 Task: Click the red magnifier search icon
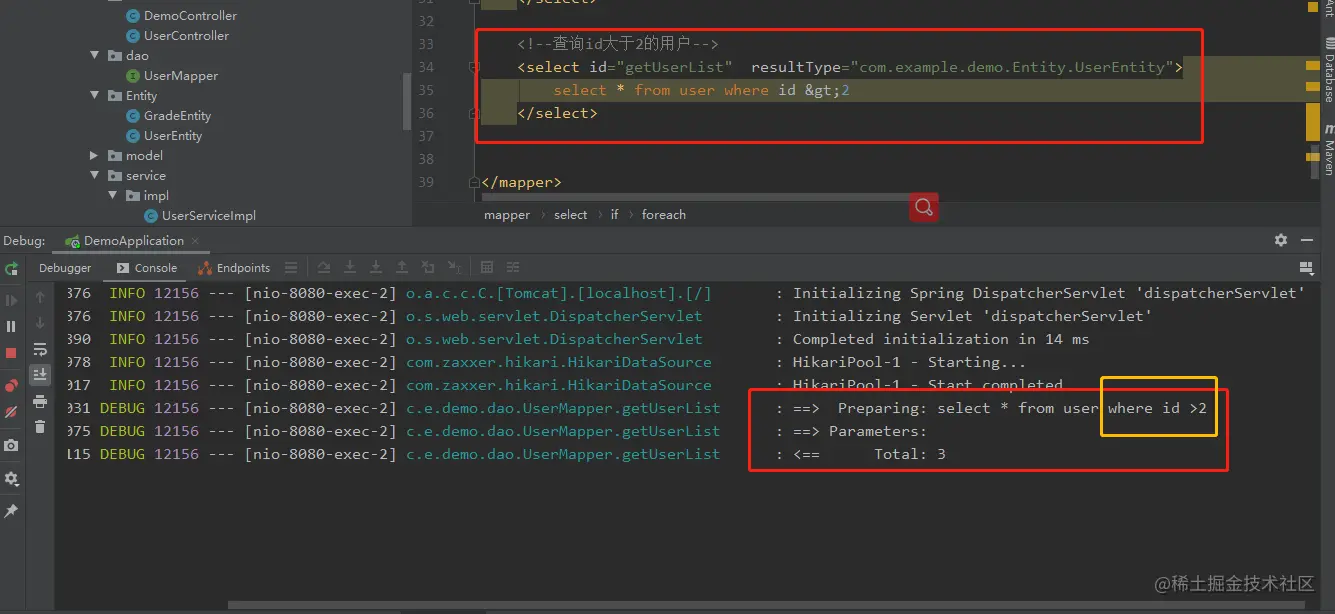(x=923, y=207)
